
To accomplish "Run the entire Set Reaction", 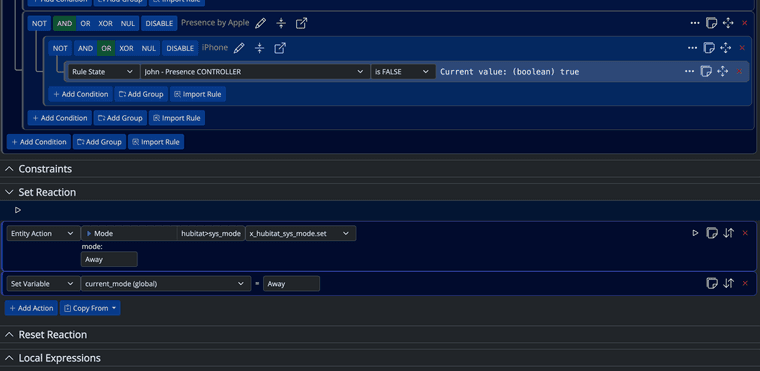I will (x=18, y=210).
